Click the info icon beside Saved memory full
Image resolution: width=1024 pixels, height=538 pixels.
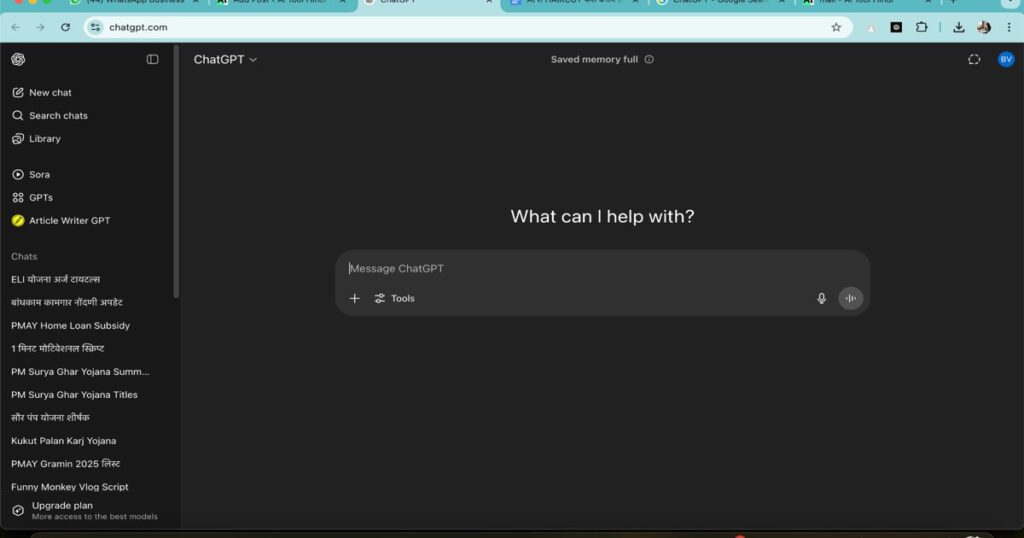649,59
